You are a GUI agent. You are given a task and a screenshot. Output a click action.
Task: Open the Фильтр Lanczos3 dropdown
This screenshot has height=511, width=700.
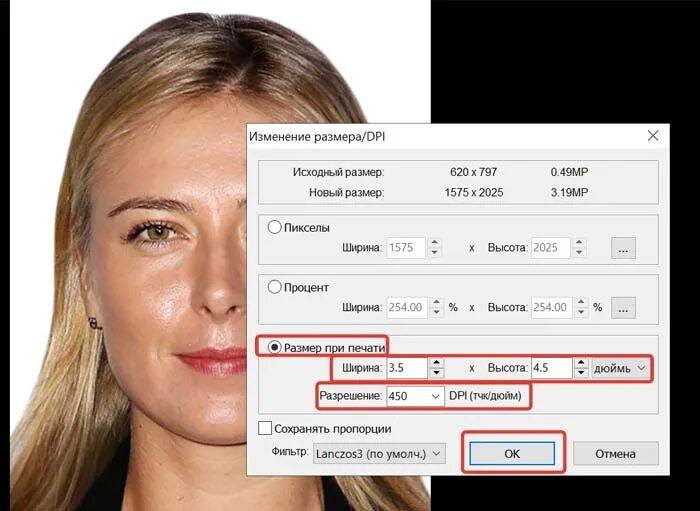379,454
